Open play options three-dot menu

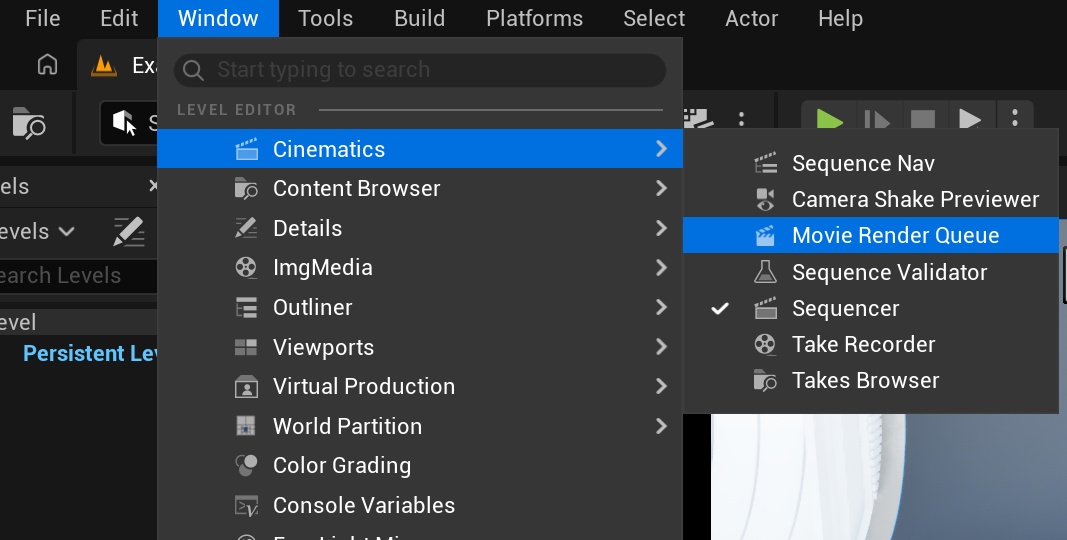point(1015,120)
